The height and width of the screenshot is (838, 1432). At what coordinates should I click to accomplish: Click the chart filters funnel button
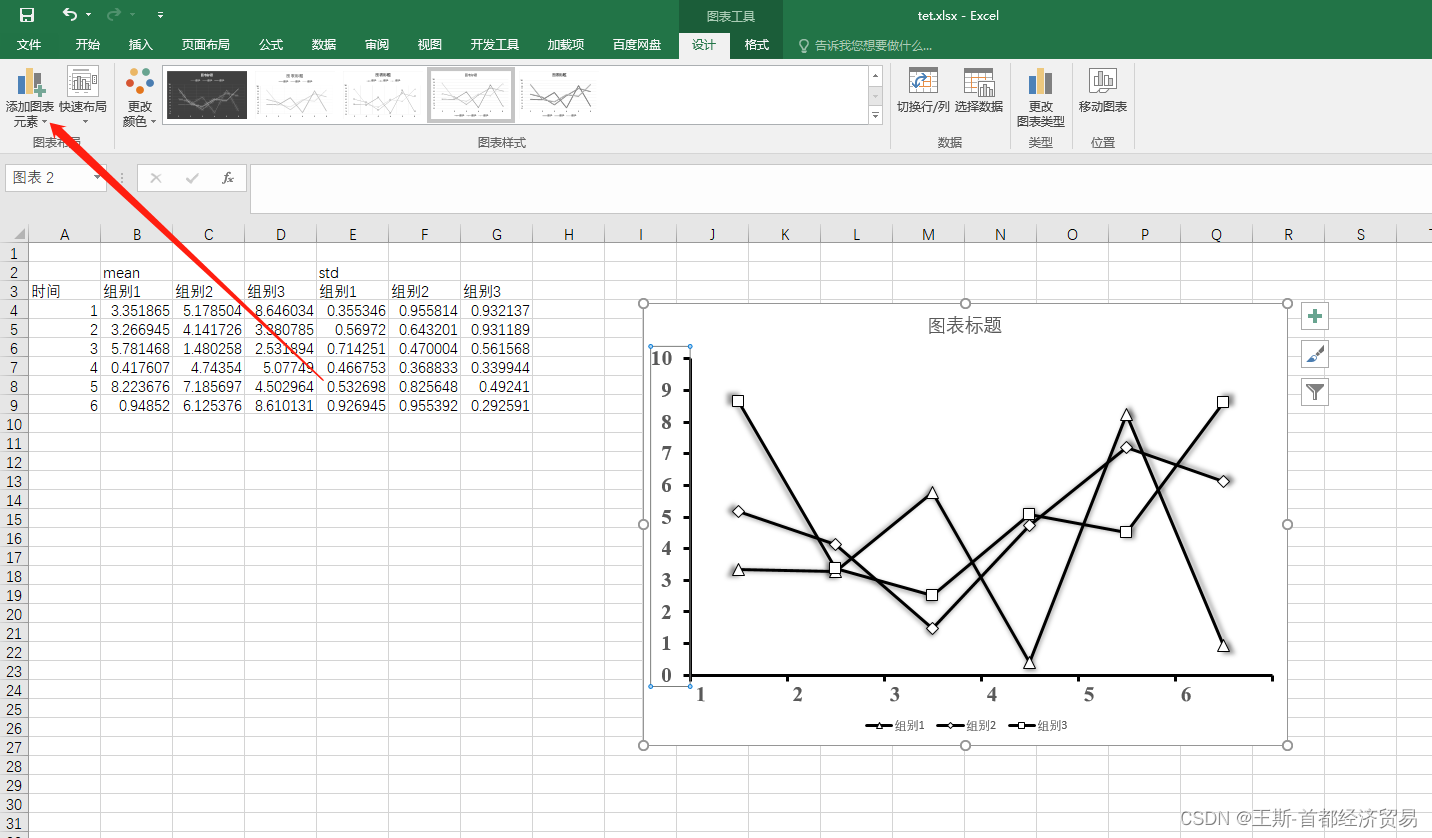pos(1315,392)
